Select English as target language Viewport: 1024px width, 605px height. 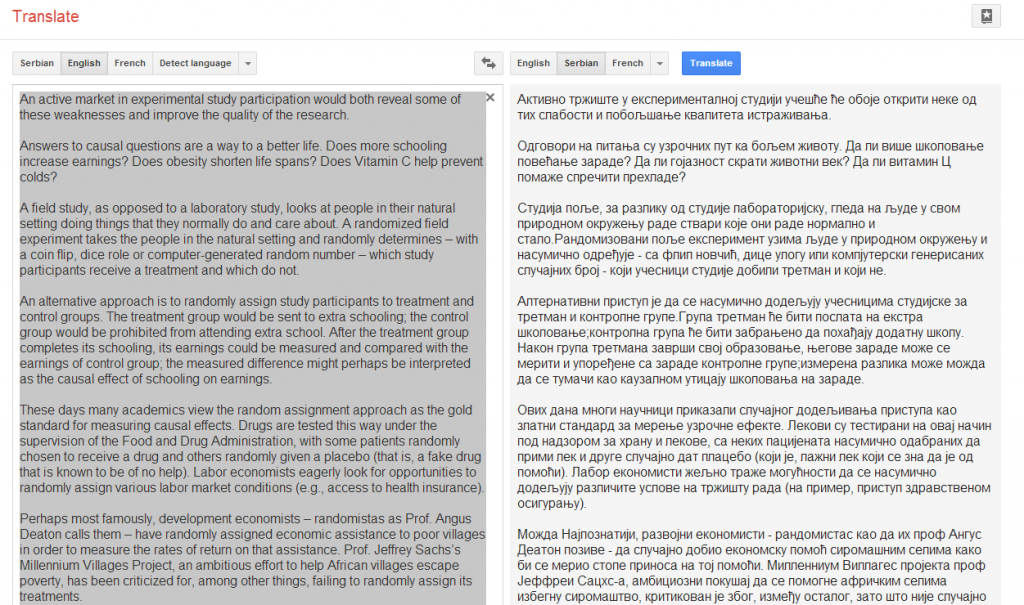534,63
